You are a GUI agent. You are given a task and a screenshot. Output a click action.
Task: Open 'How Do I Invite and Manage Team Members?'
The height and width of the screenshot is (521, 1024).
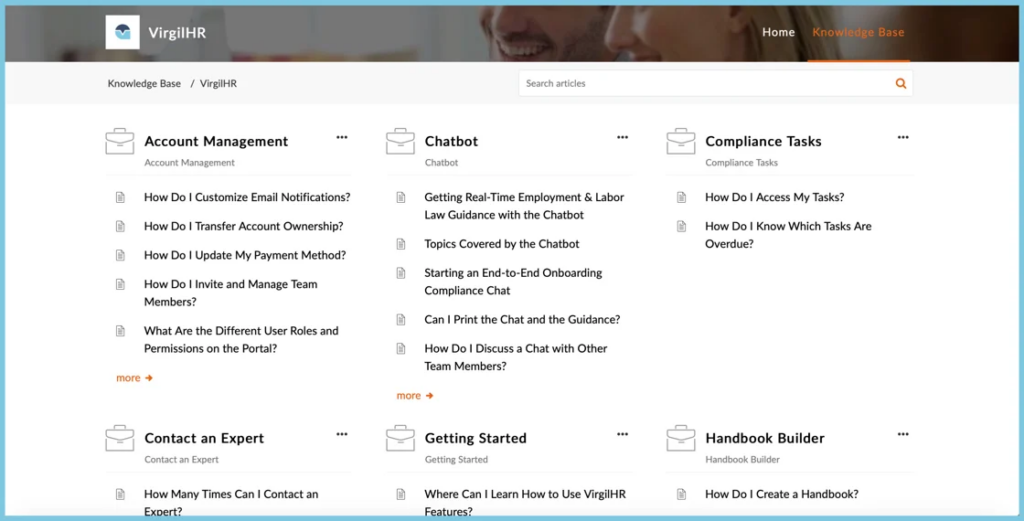(x=231, y=293)
